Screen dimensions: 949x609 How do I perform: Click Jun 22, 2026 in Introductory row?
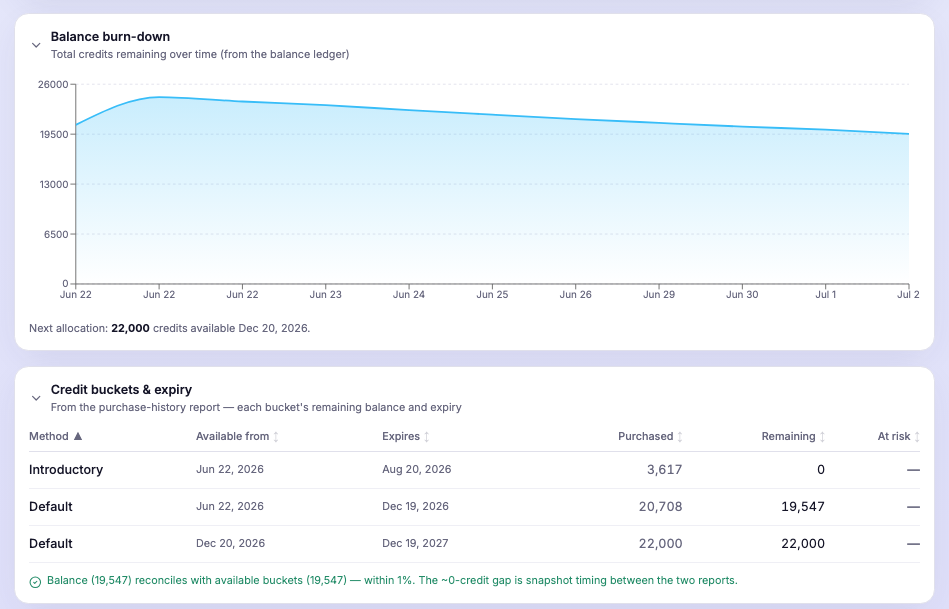230,469
